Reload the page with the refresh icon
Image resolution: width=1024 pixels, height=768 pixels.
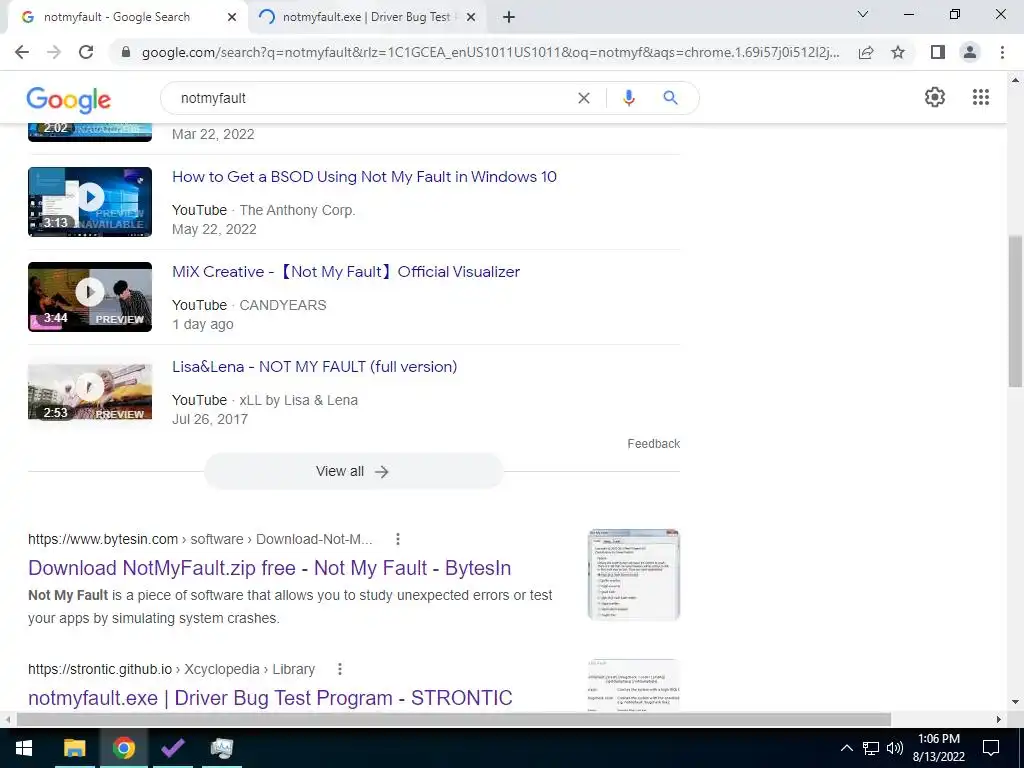pos(86,52)
